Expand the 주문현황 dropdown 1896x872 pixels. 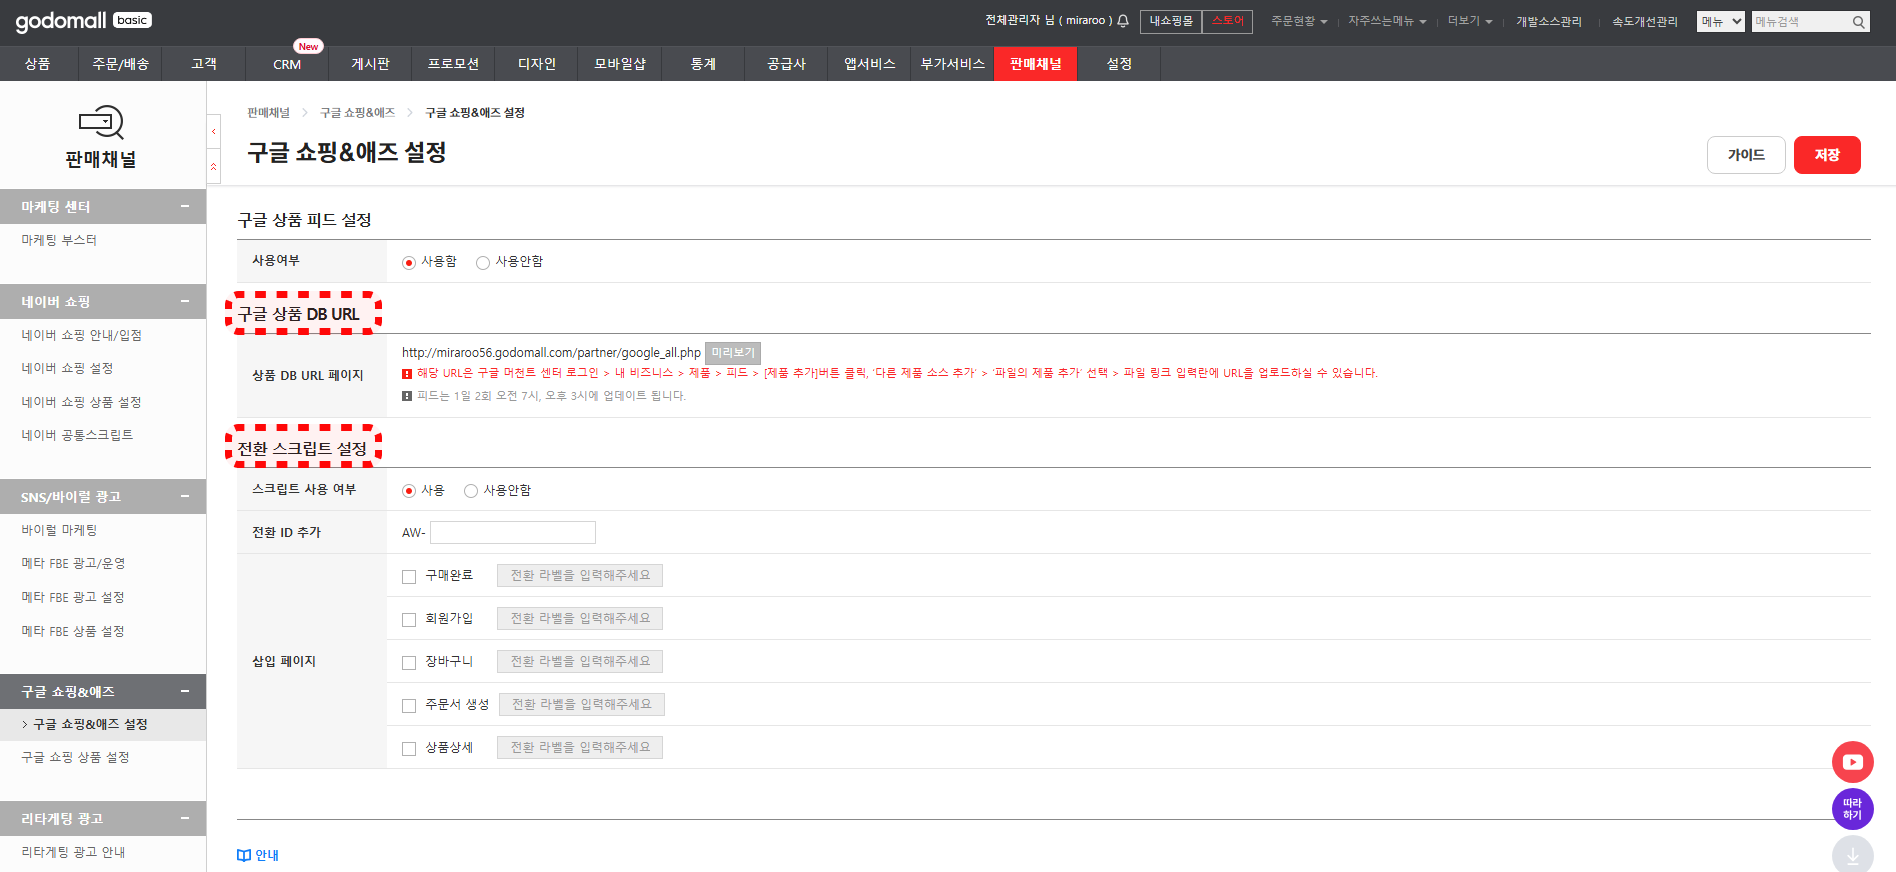[x=1299, y=21]
